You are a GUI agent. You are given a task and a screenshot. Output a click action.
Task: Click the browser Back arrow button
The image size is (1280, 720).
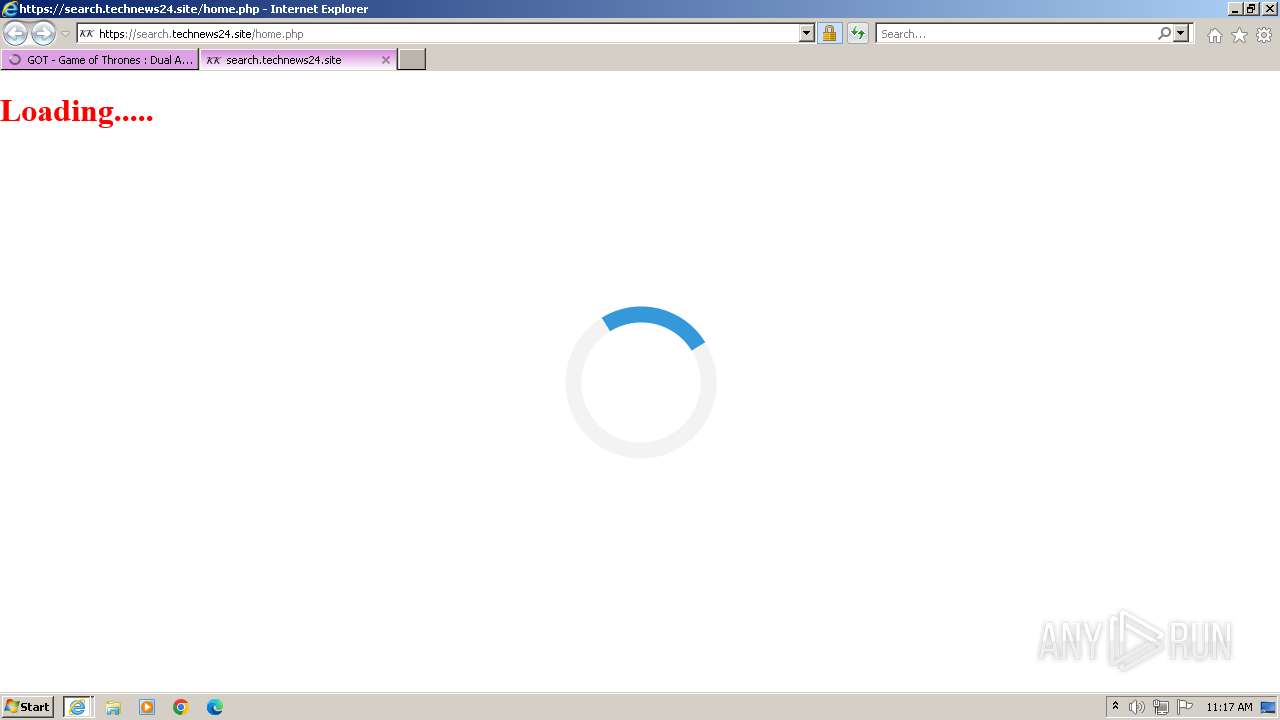pyautogui.click(x=15, y=34)
